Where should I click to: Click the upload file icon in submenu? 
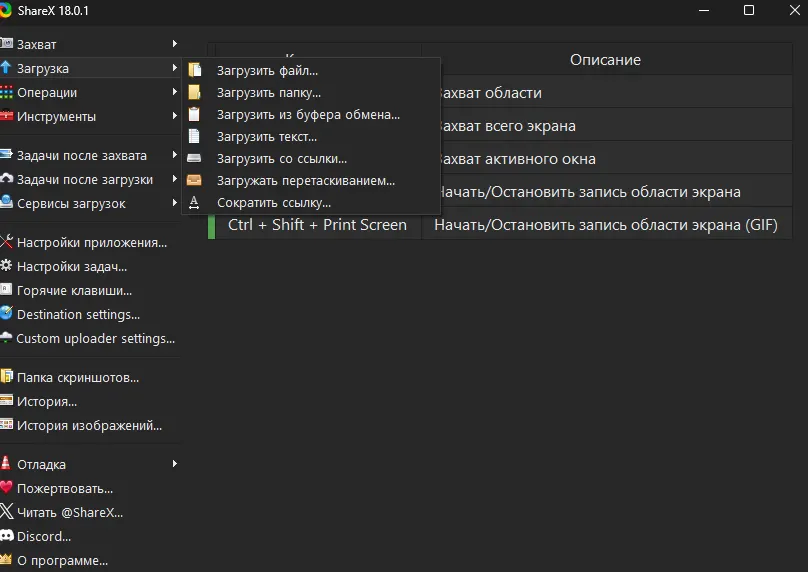click(x=195, y=71)
